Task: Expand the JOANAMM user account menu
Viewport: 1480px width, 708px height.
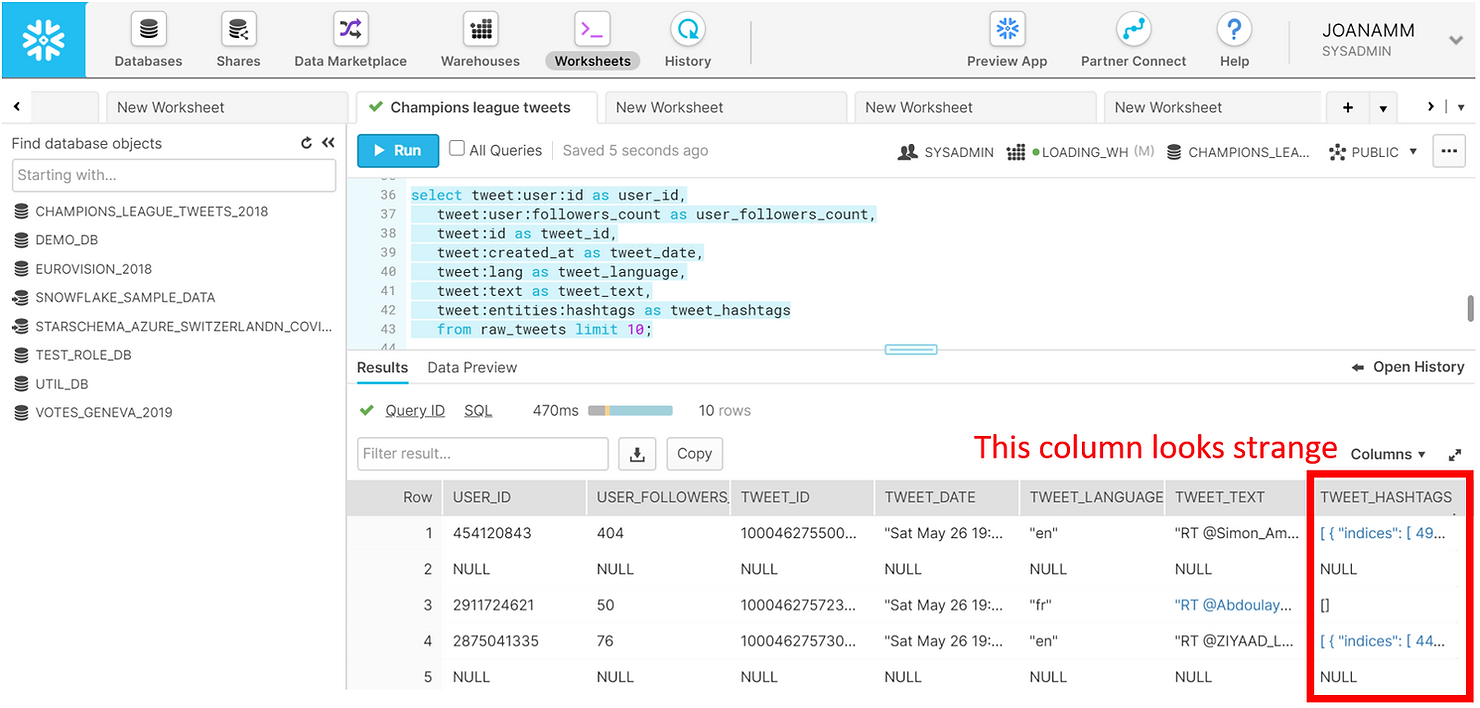Action: [x=1456, y=40]
